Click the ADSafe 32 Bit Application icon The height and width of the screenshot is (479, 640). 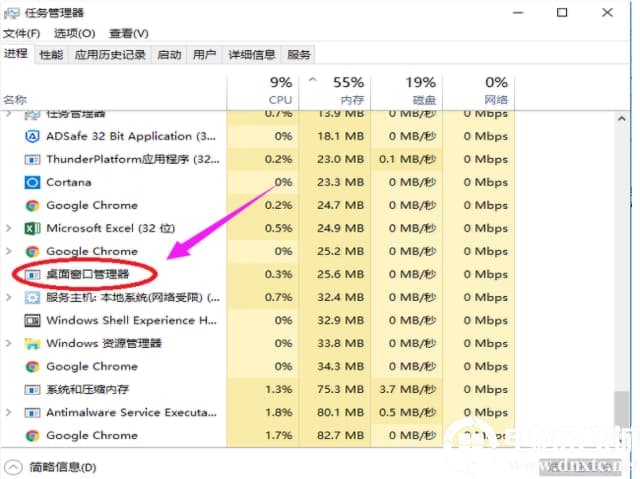pos(32,136)
